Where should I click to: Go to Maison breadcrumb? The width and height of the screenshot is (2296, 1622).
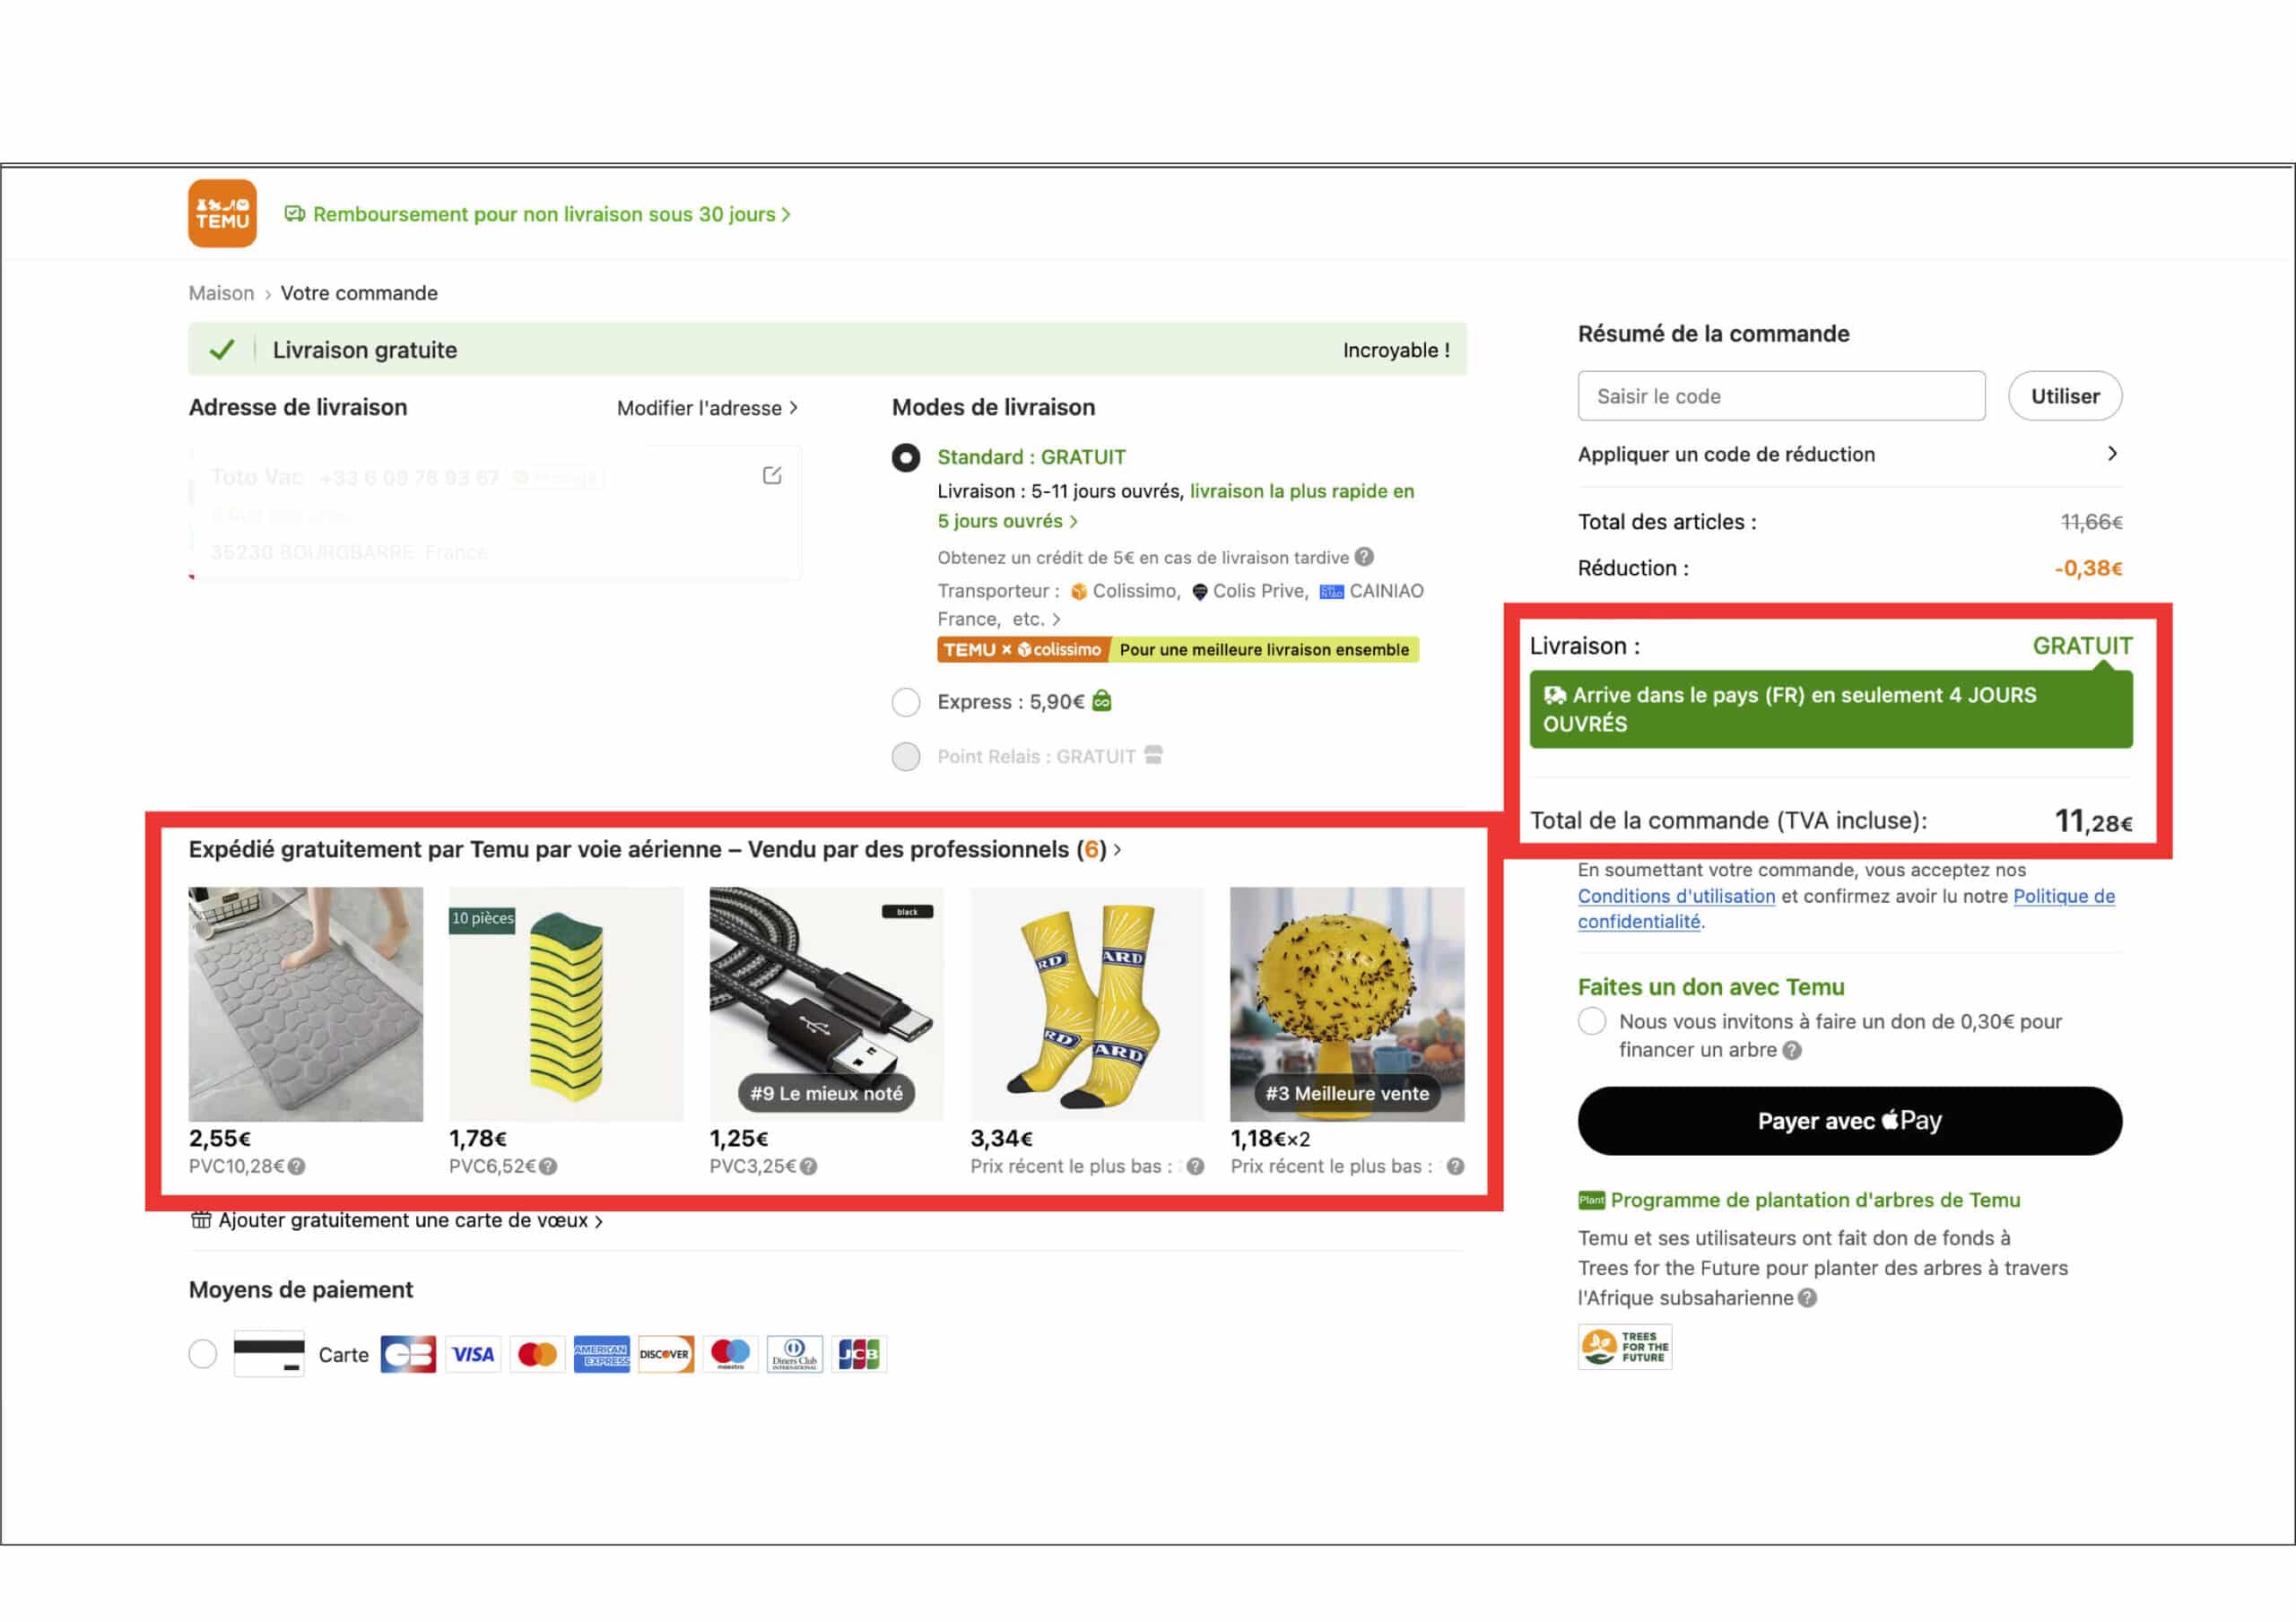point(221,293)
